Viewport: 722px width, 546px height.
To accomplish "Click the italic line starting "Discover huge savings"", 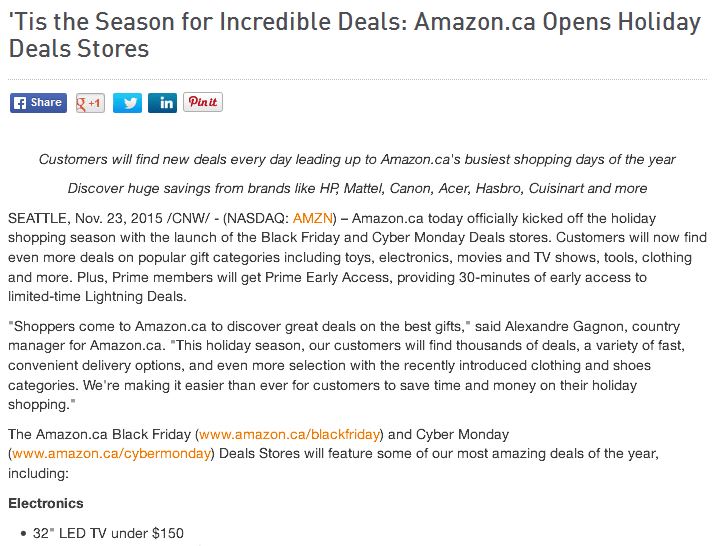I will (357, 188).
